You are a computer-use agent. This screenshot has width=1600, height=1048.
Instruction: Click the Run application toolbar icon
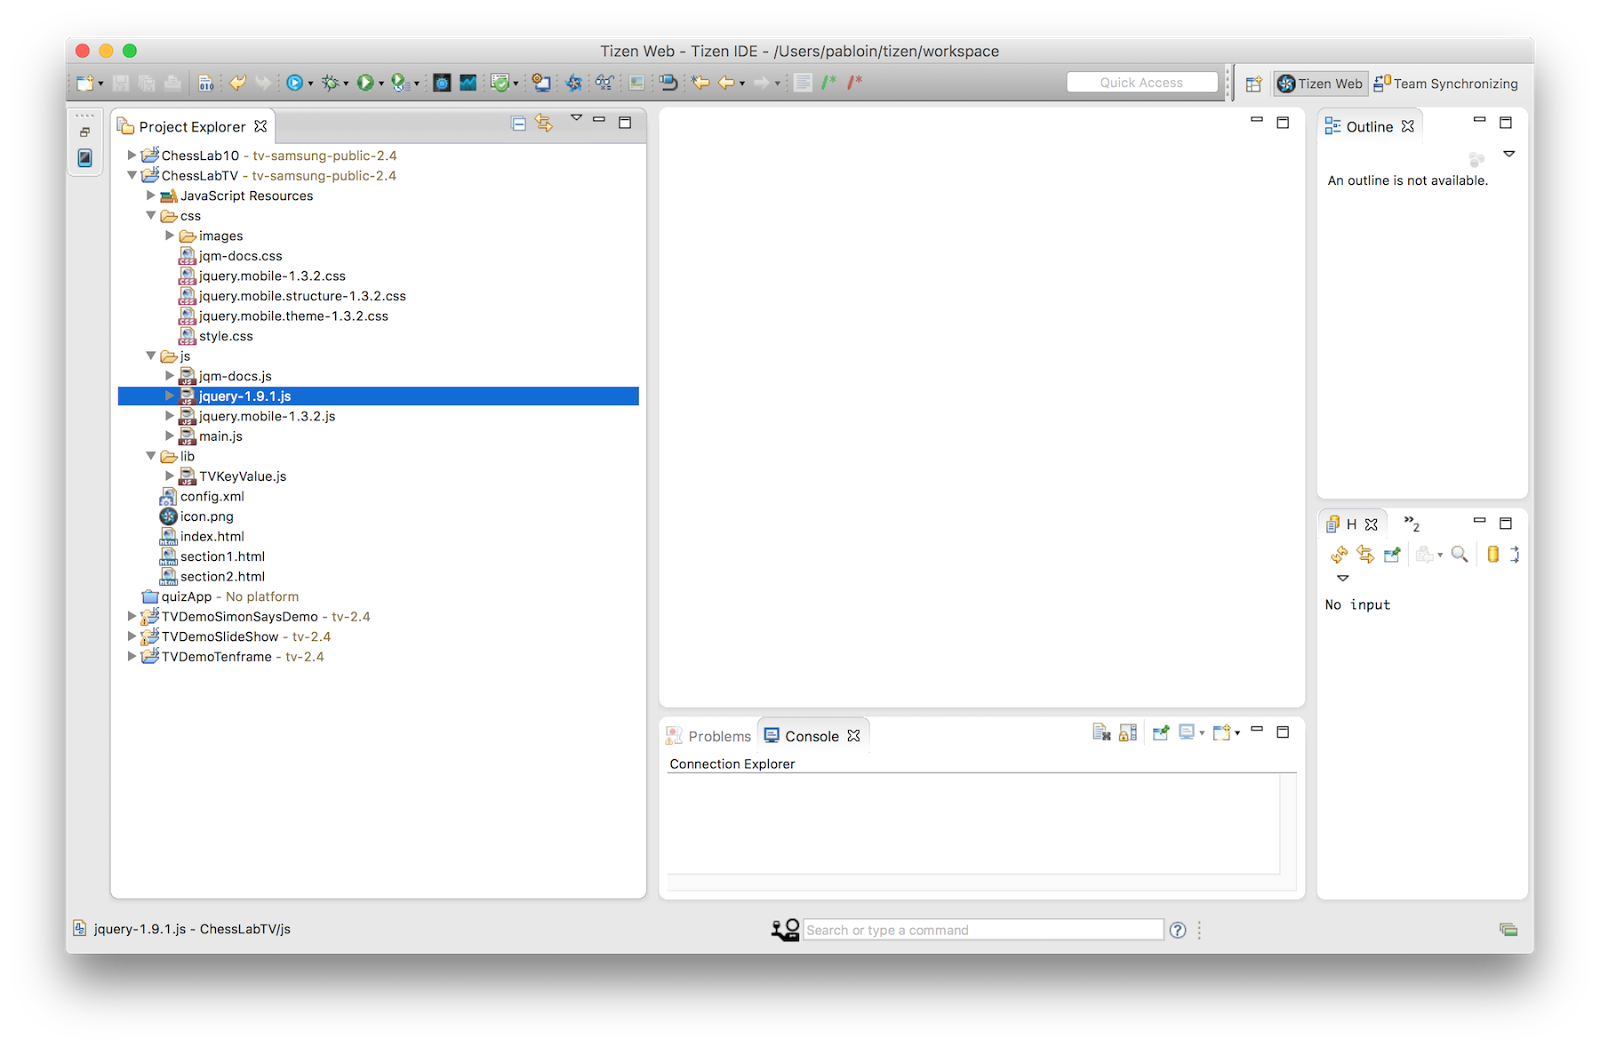click(x=366, y=82)
